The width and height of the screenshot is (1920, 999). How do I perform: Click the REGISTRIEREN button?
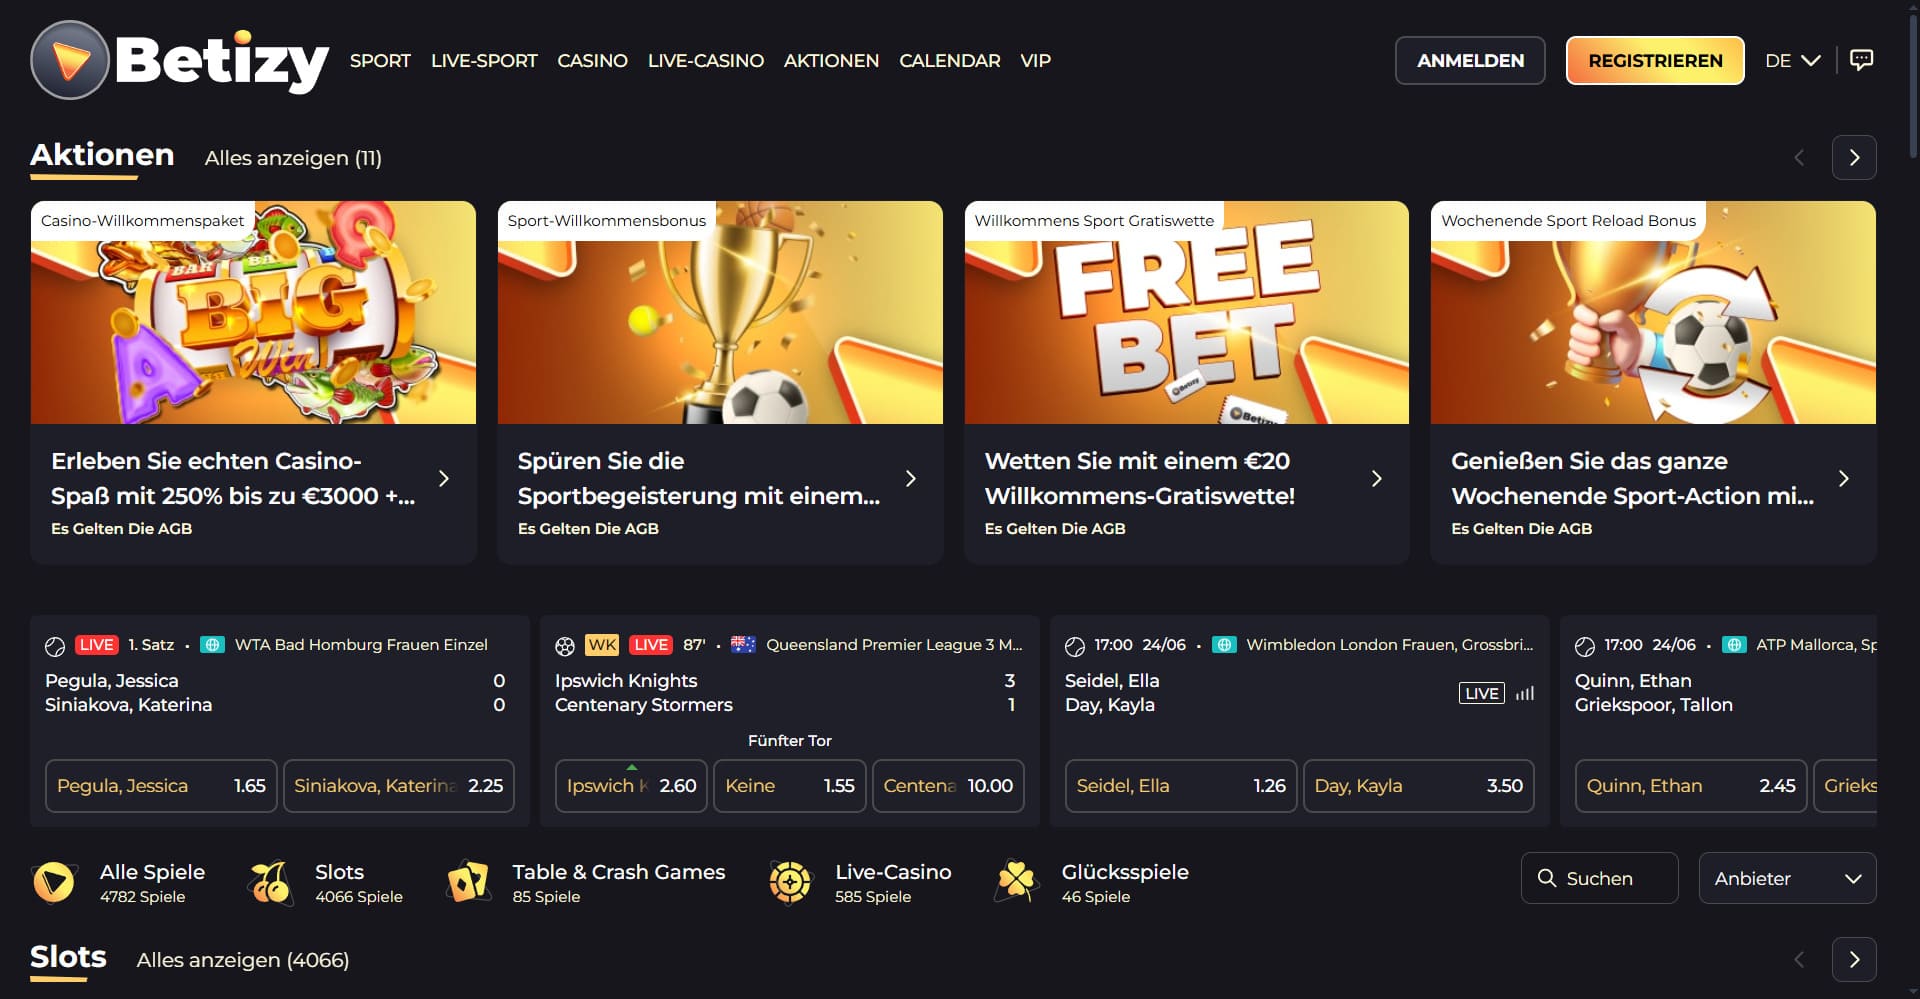[1655, 60]
